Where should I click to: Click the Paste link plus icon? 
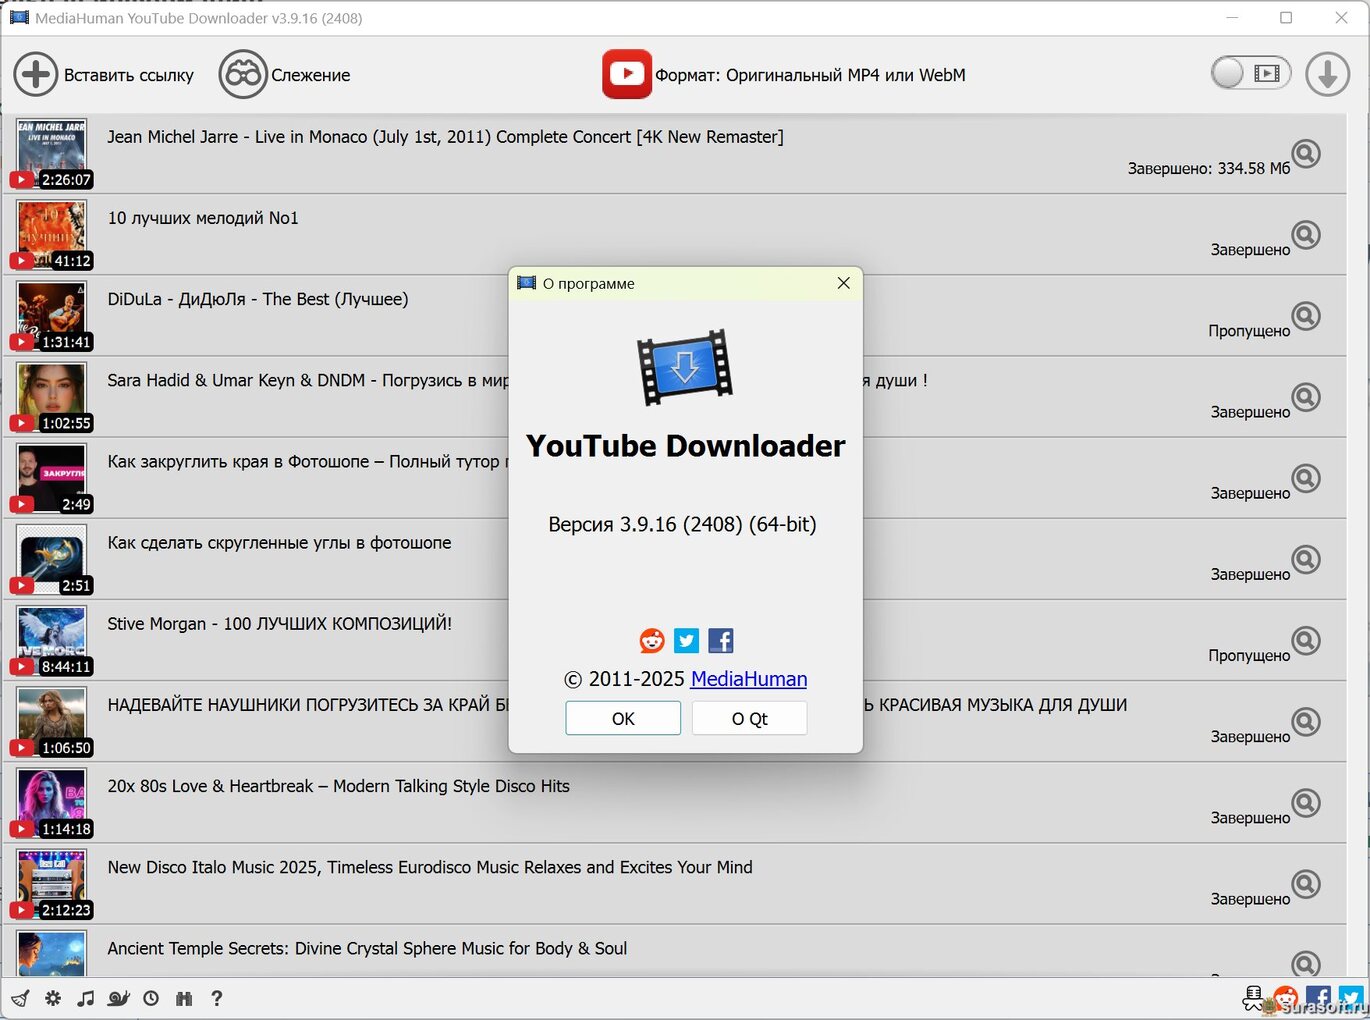[35, 75]
